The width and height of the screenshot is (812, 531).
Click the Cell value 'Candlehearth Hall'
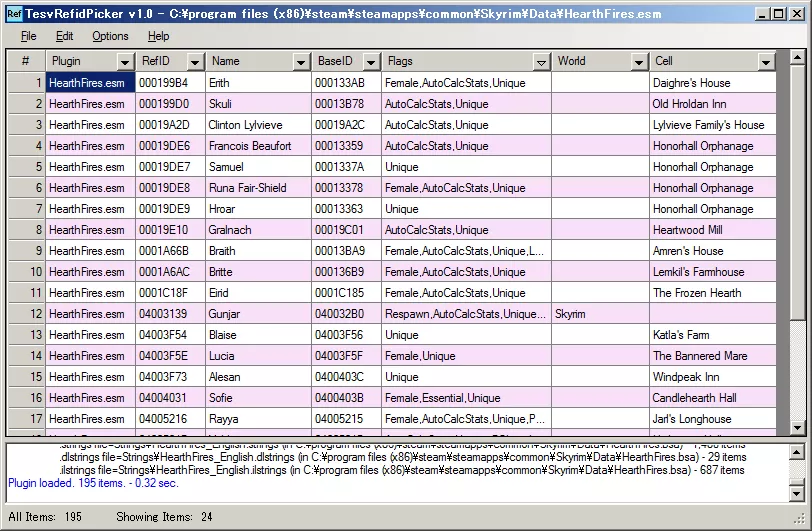click(x=713, y=398)
